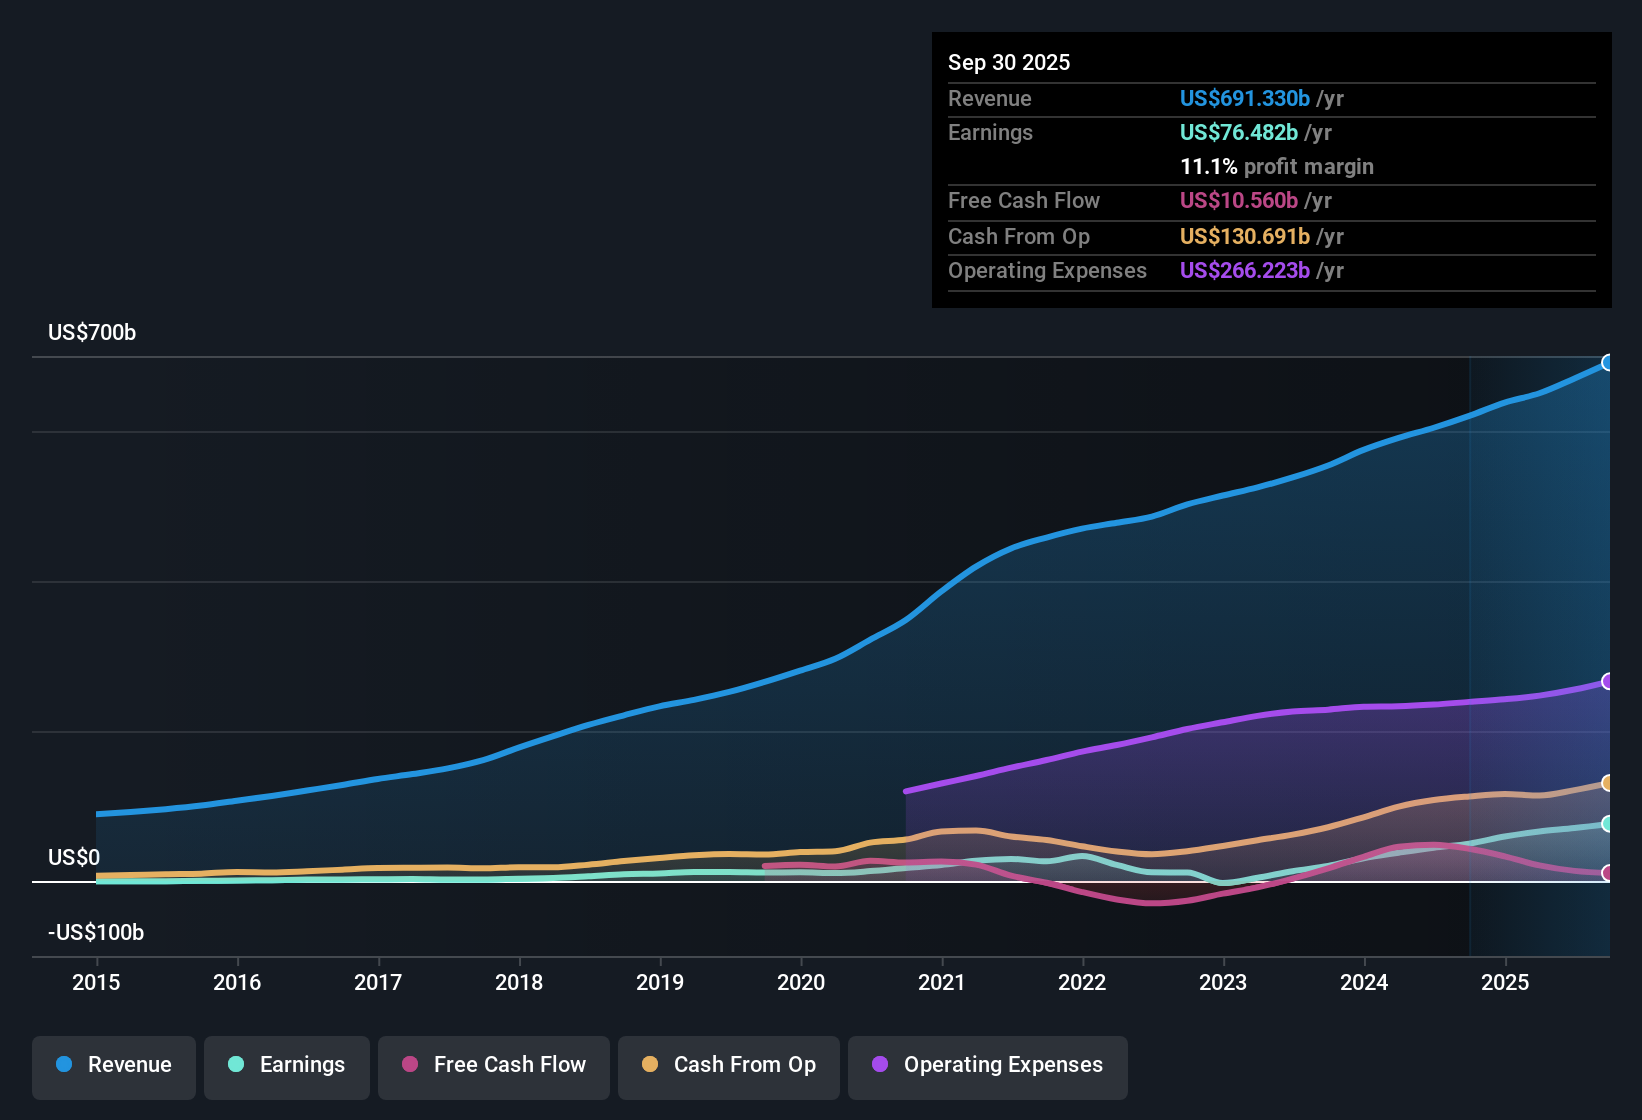The width and height of the screenshot is (1642, 1120).
Task: Select the Revenue endpoint marker on the chart
Action: [1608, 362]
